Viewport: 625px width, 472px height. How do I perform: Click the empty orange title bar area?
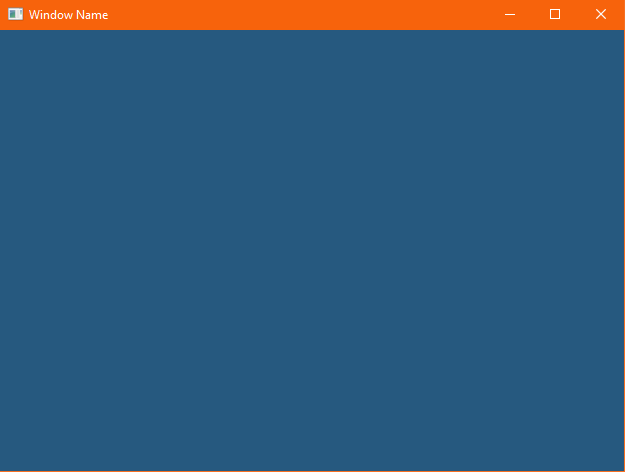coord(300,15)
